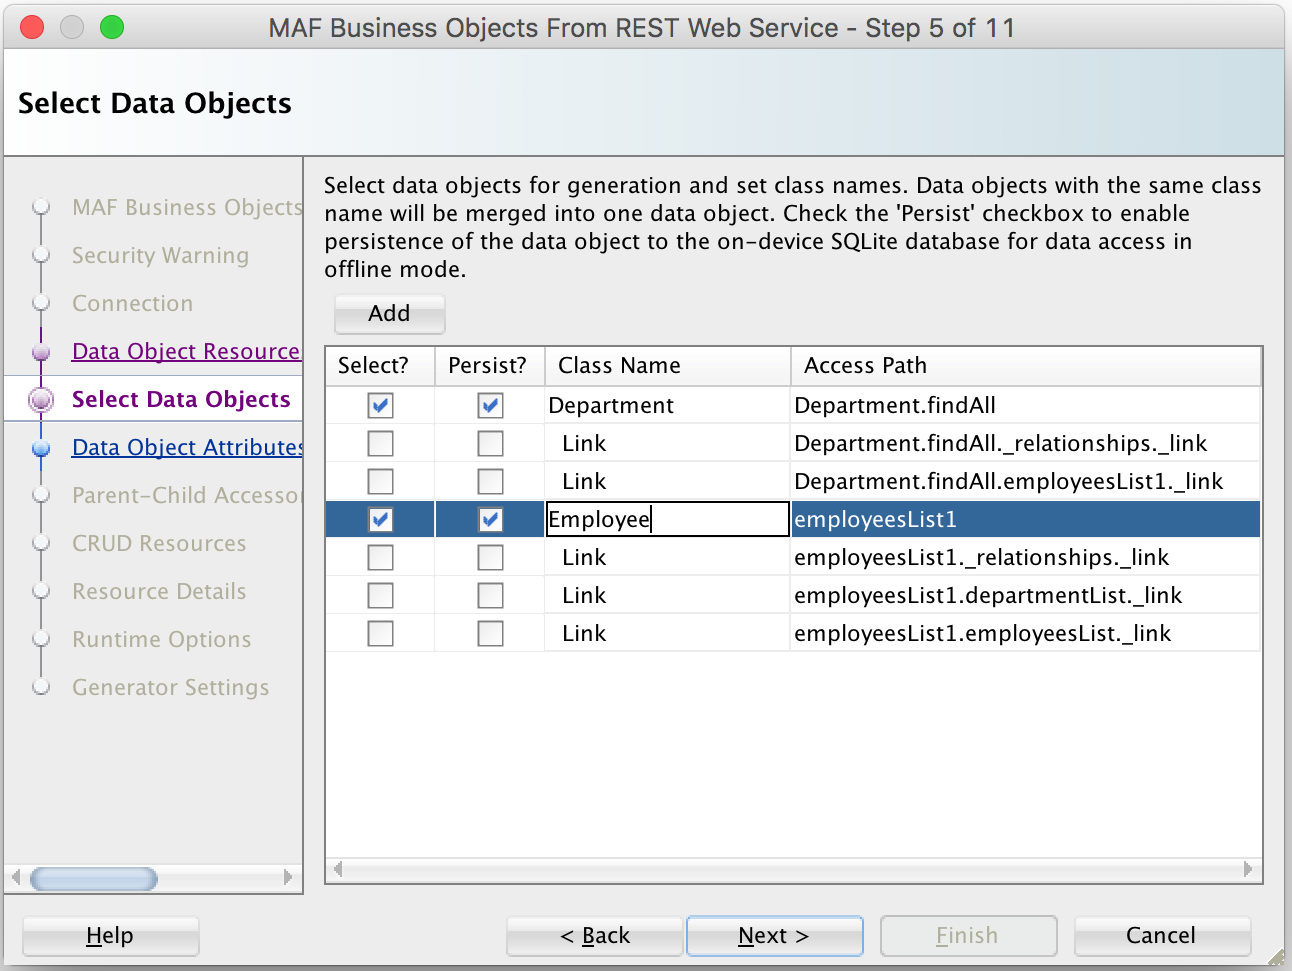Enable Persist for employeesList1.departmentList._link row
The width and height of the screenshot is (1292, 971).
490,595
